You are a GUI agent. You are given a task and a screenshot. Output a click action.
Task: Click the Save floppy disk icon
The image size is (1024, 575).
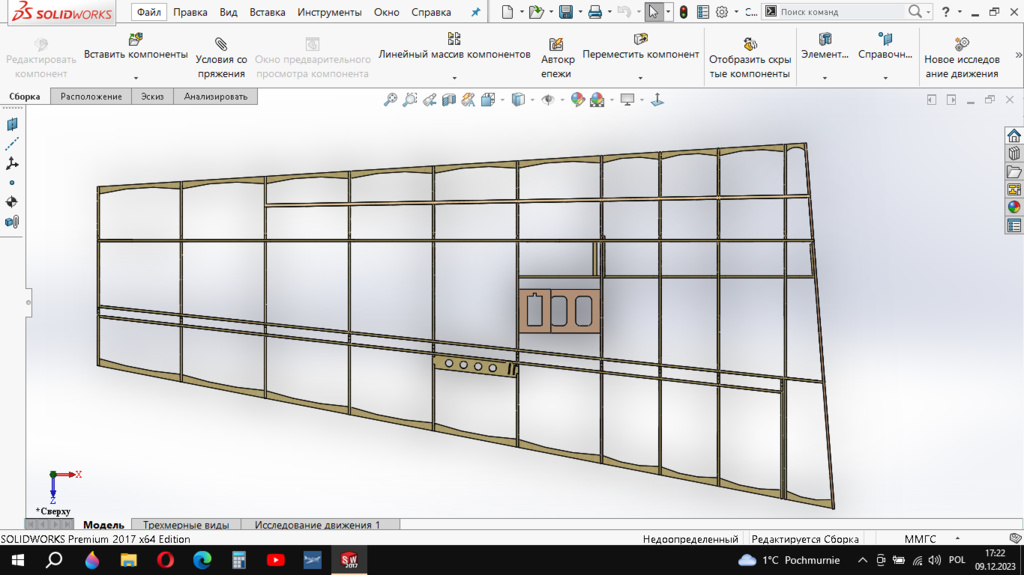pyautogui.click(x=566, y=12)
